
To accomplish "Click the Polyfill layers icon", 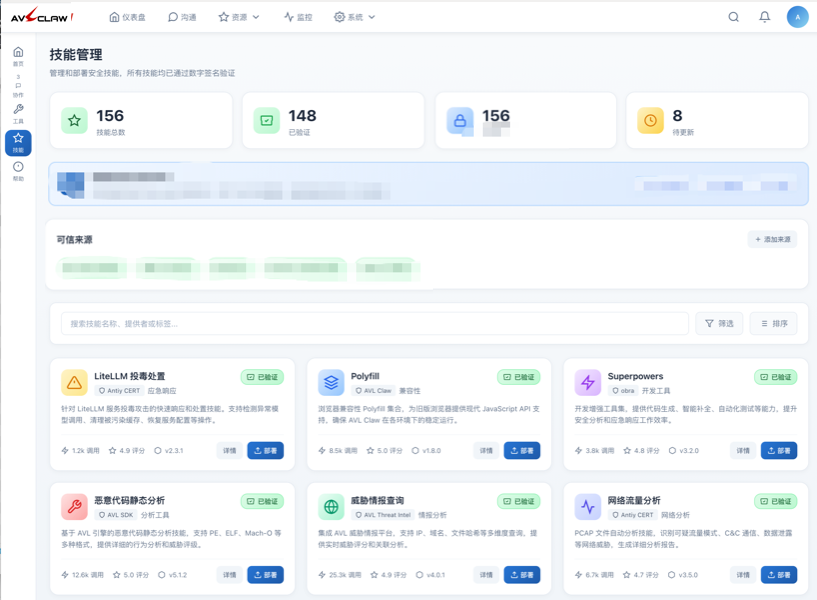I will tap(331, 383).
